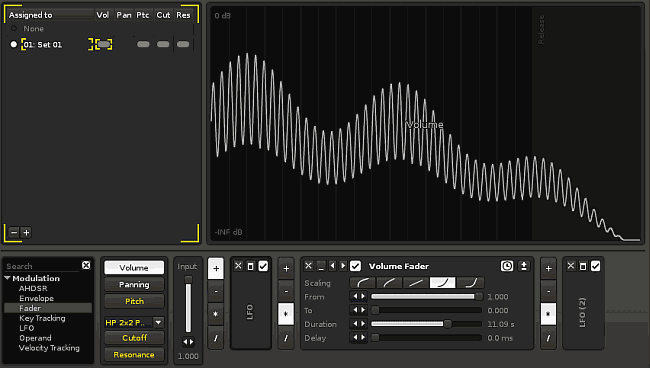This screenshot has height=368, width=650.
Task: Adjust the Duration value with its arrow stepper
Action: point(359,324)
